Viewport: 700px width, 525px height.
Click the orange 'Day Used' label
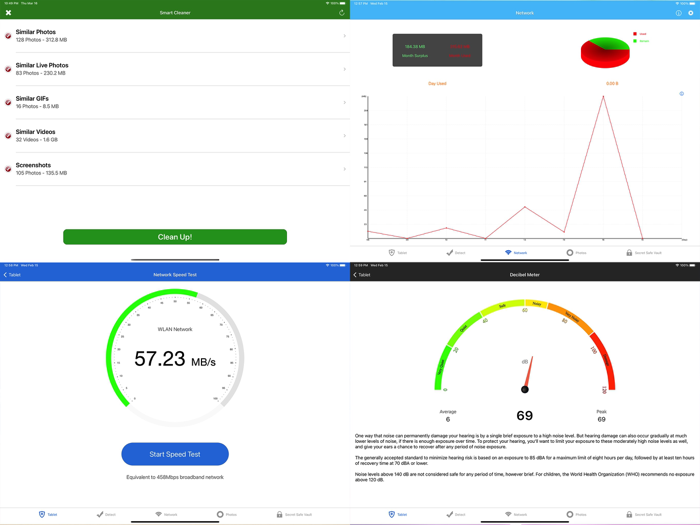point(437,83)
